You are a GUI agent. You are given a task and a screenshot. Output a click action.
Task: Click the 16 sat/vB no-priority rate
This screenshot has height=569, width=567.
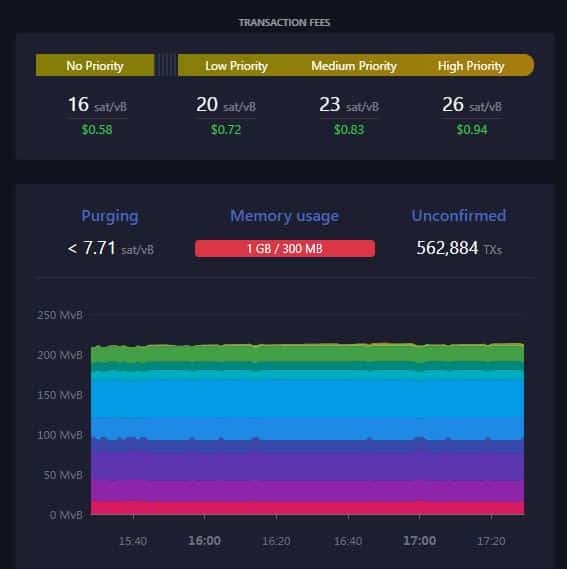97,105
